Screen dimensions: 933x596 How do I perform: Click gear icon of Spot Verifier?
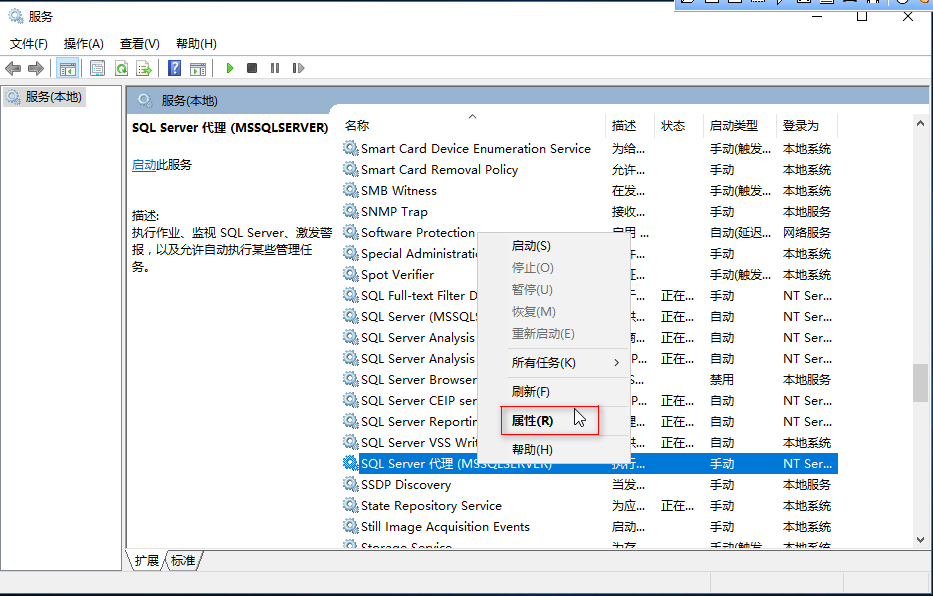[350, 274]
